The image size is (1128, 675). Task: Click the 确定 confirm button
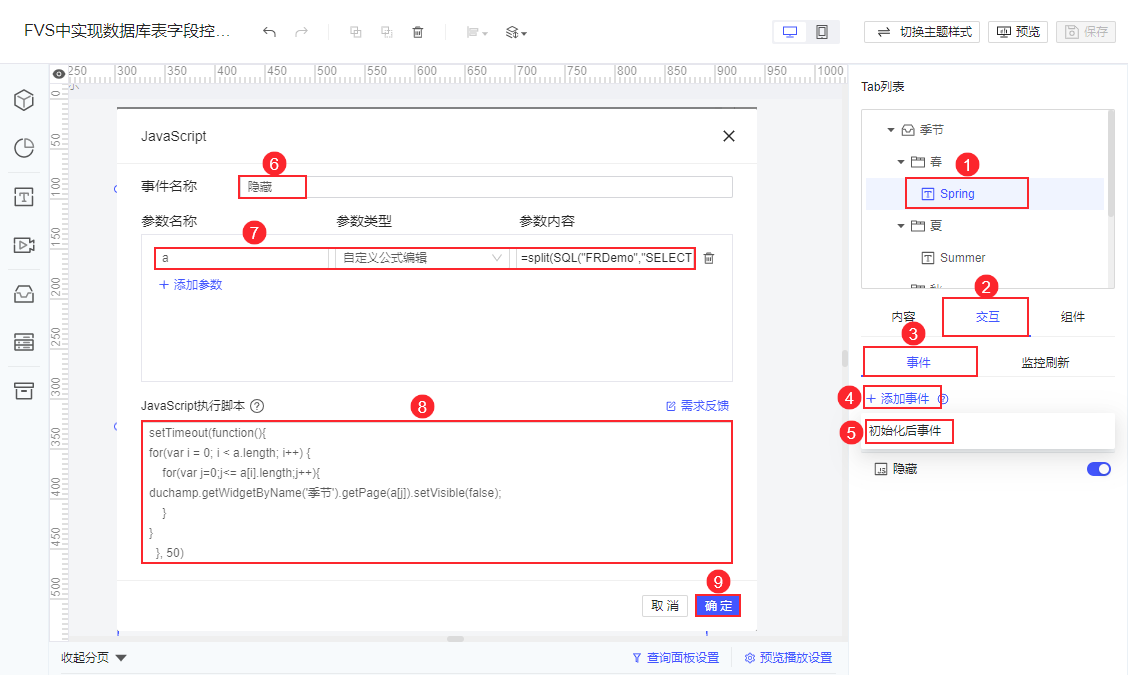tap(718, 606)
